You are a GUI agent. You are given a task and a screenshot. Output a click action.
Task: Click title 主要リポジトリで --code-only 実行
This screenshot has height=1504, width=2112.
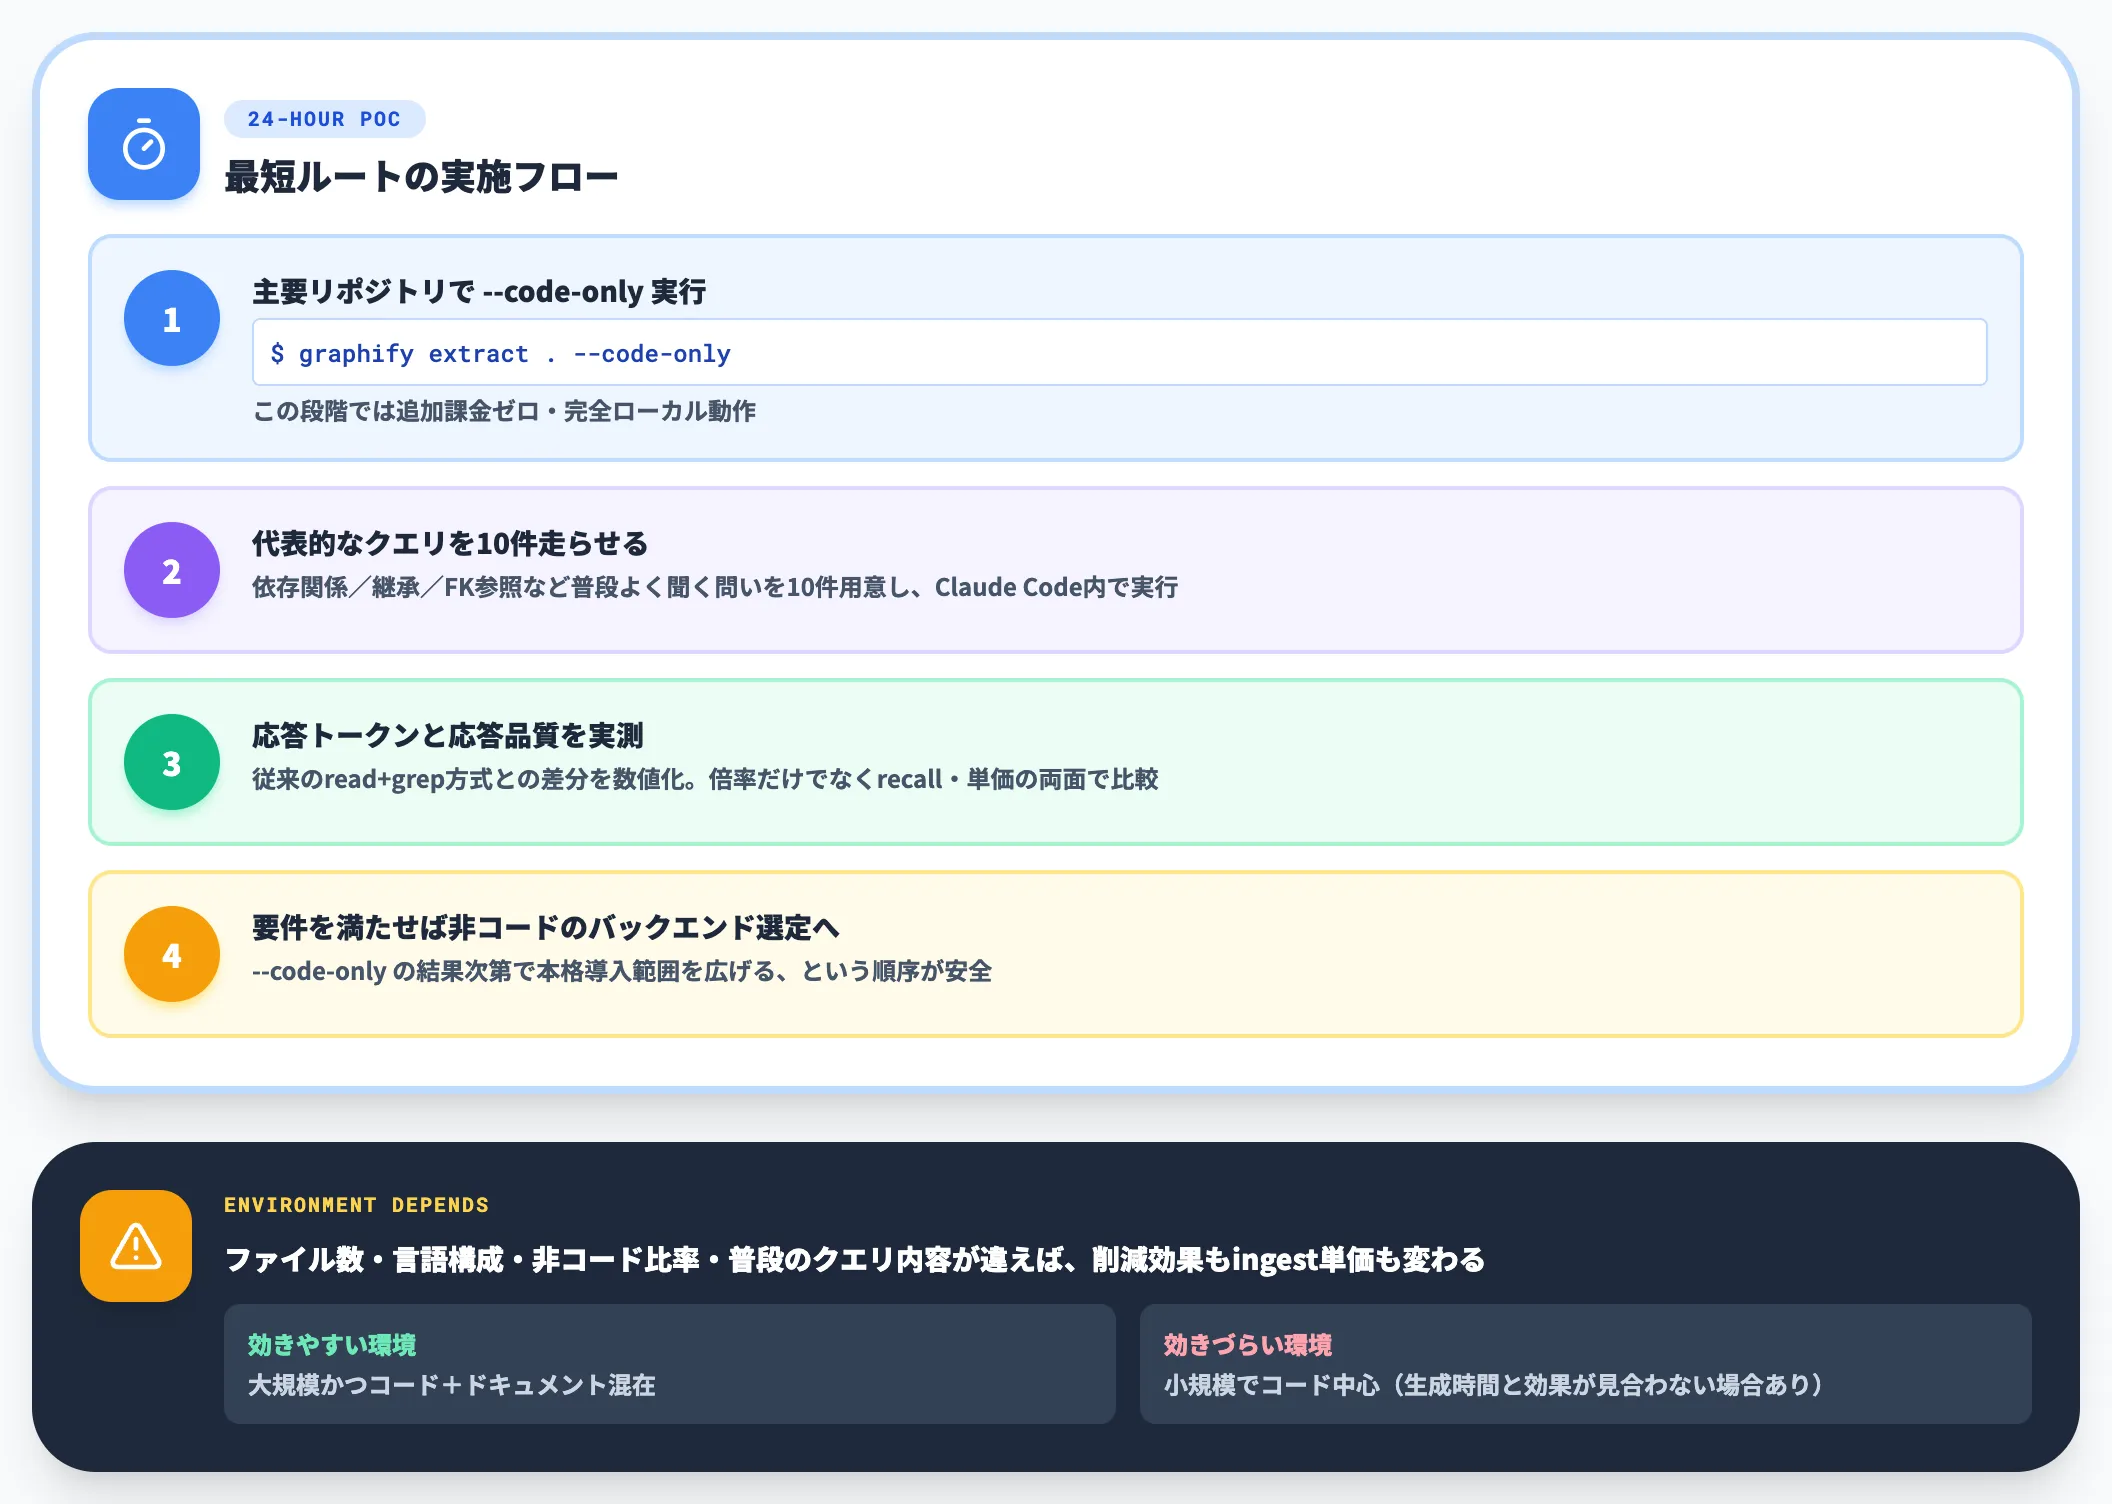[x=479, y=292]
